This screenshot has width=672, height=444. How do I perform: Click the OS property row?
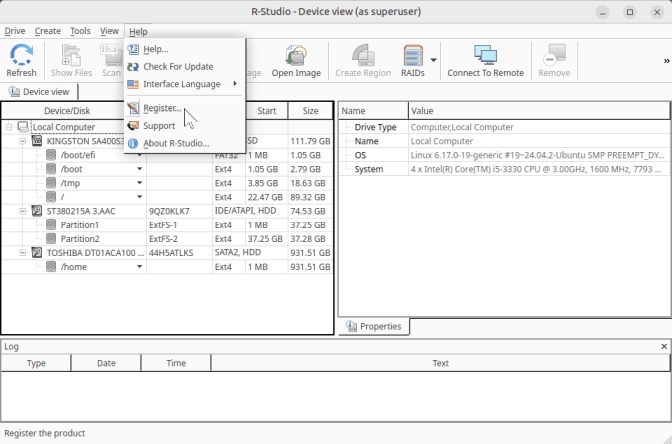(504, 155)
